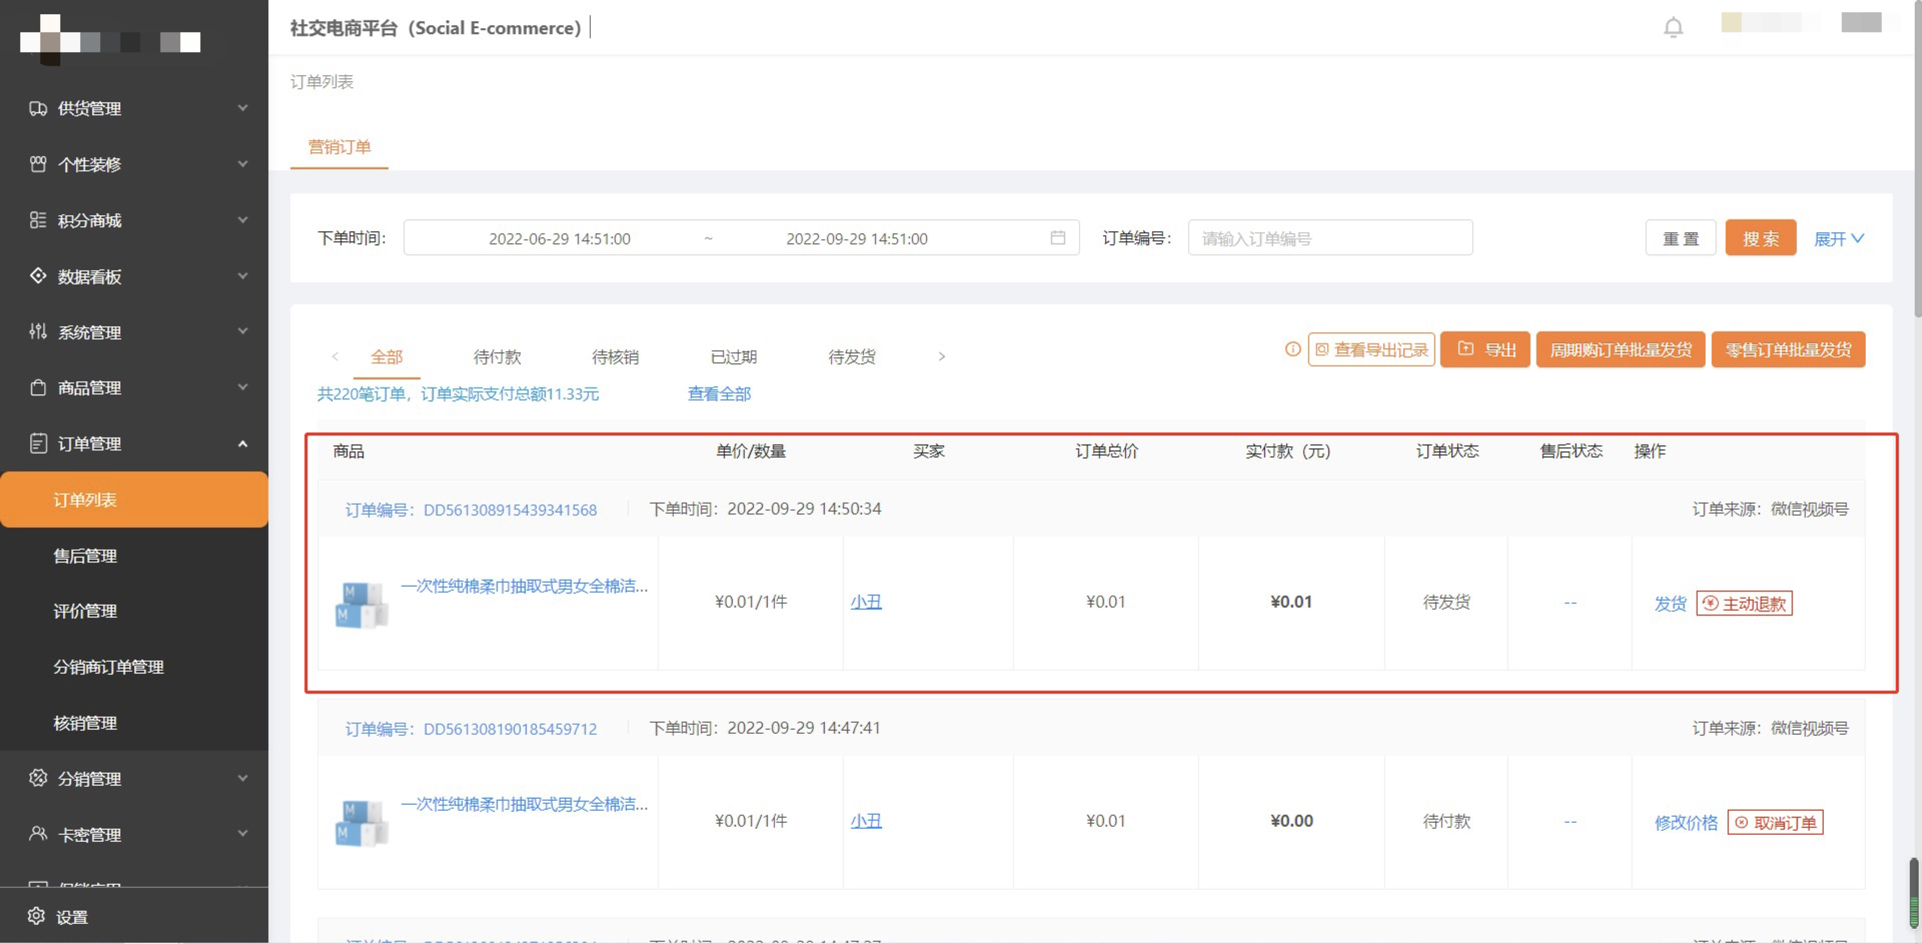Click 取消订单 button for second order

pyautogui.click(x=1775, y=823)
